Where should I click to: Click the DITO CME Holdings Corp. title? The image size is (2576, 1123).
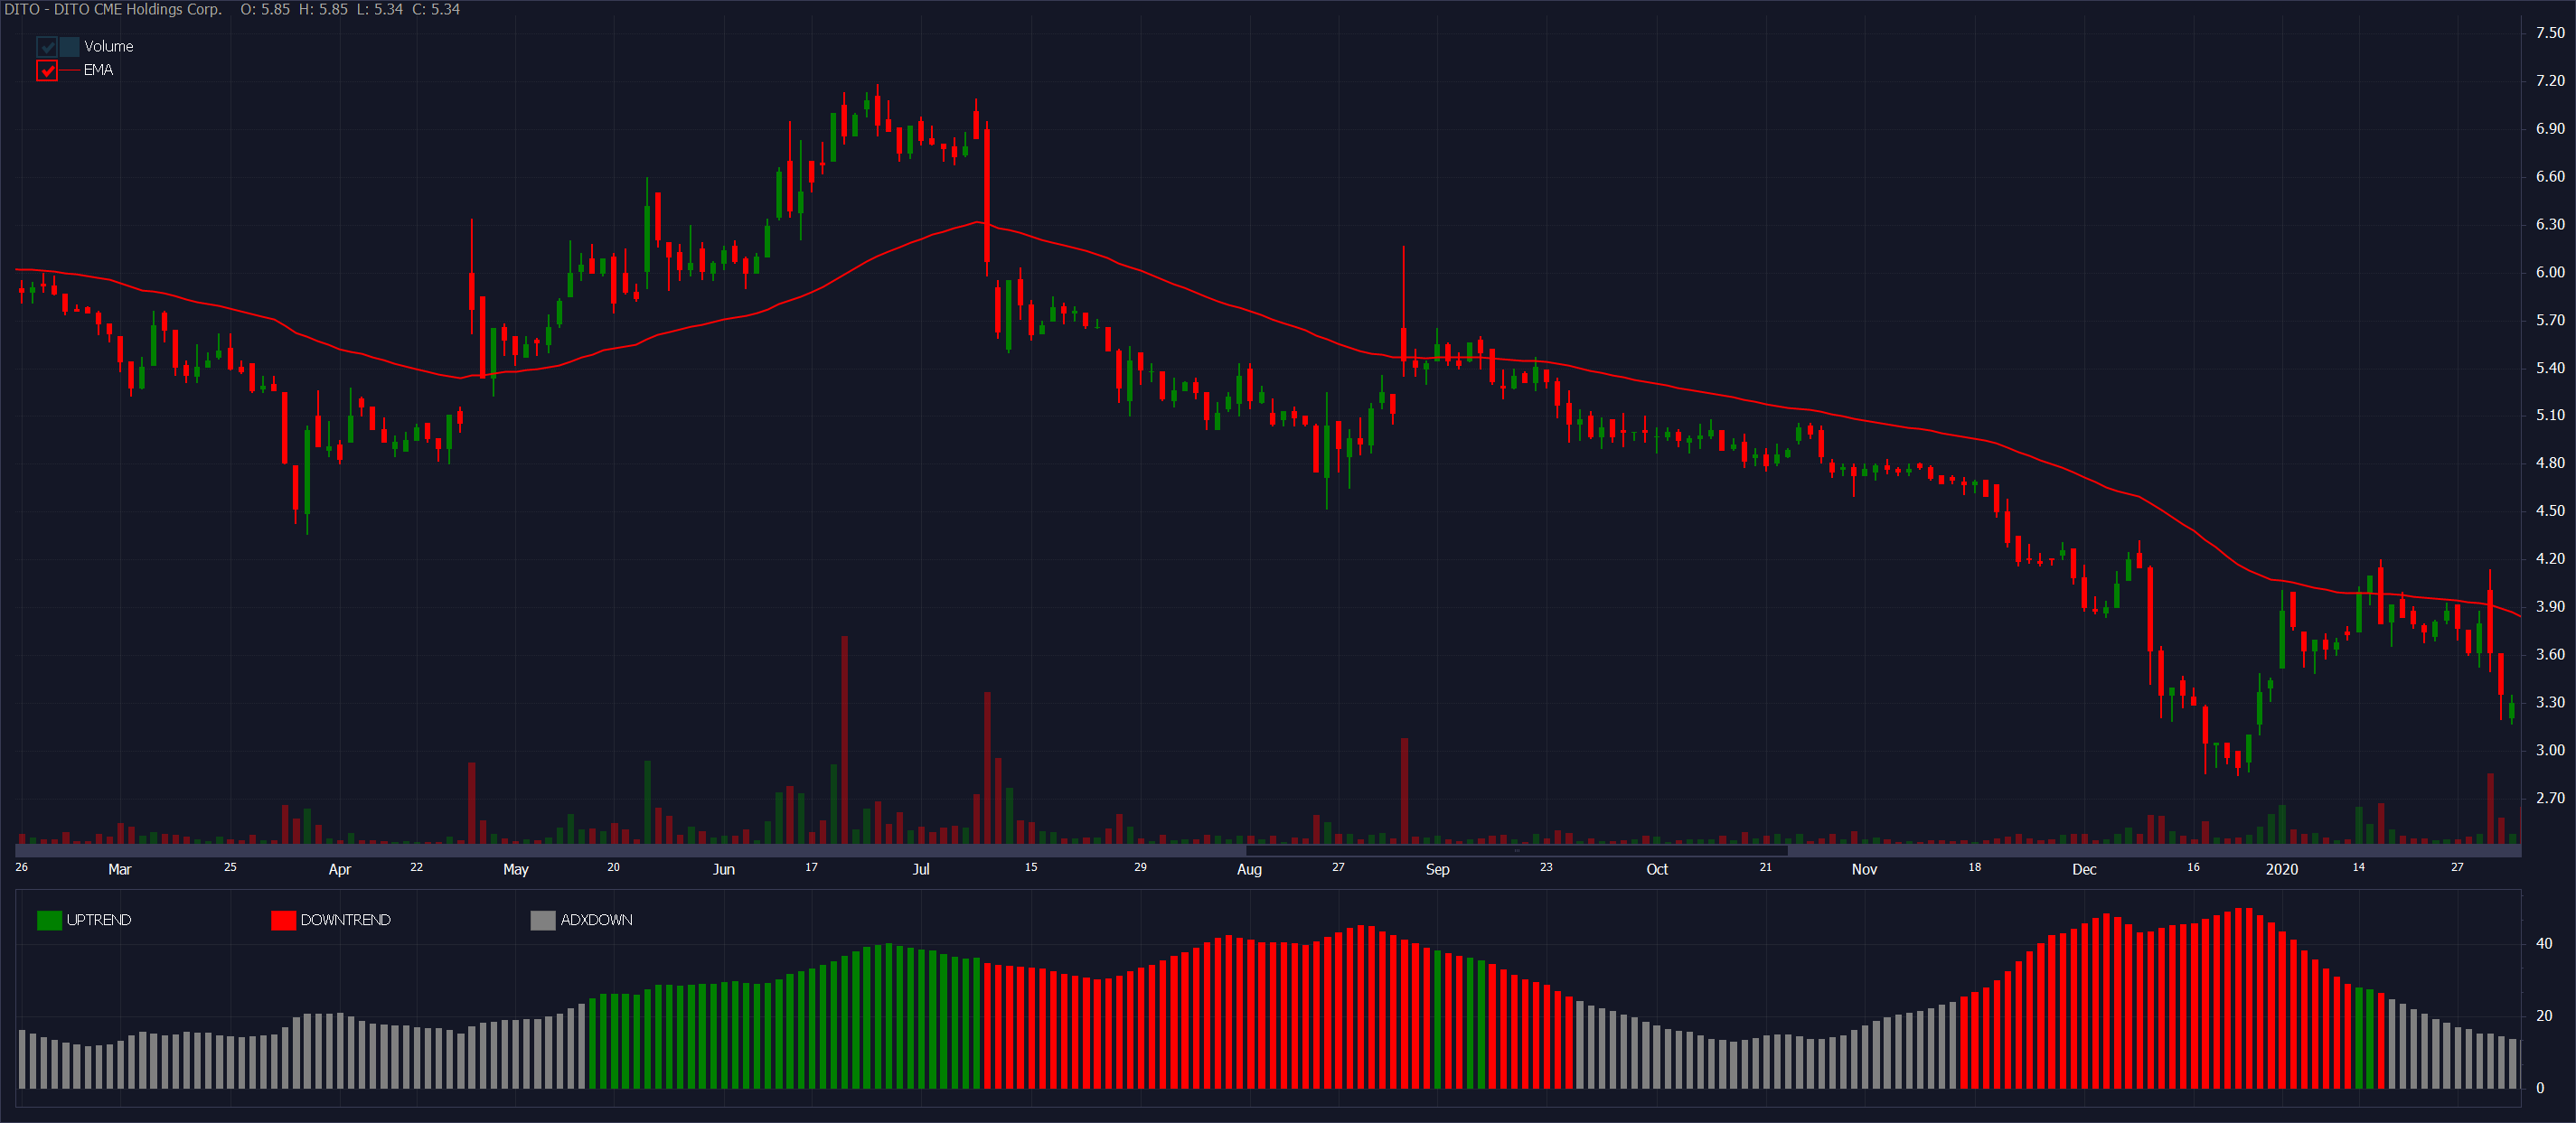(x=112, y=9)
